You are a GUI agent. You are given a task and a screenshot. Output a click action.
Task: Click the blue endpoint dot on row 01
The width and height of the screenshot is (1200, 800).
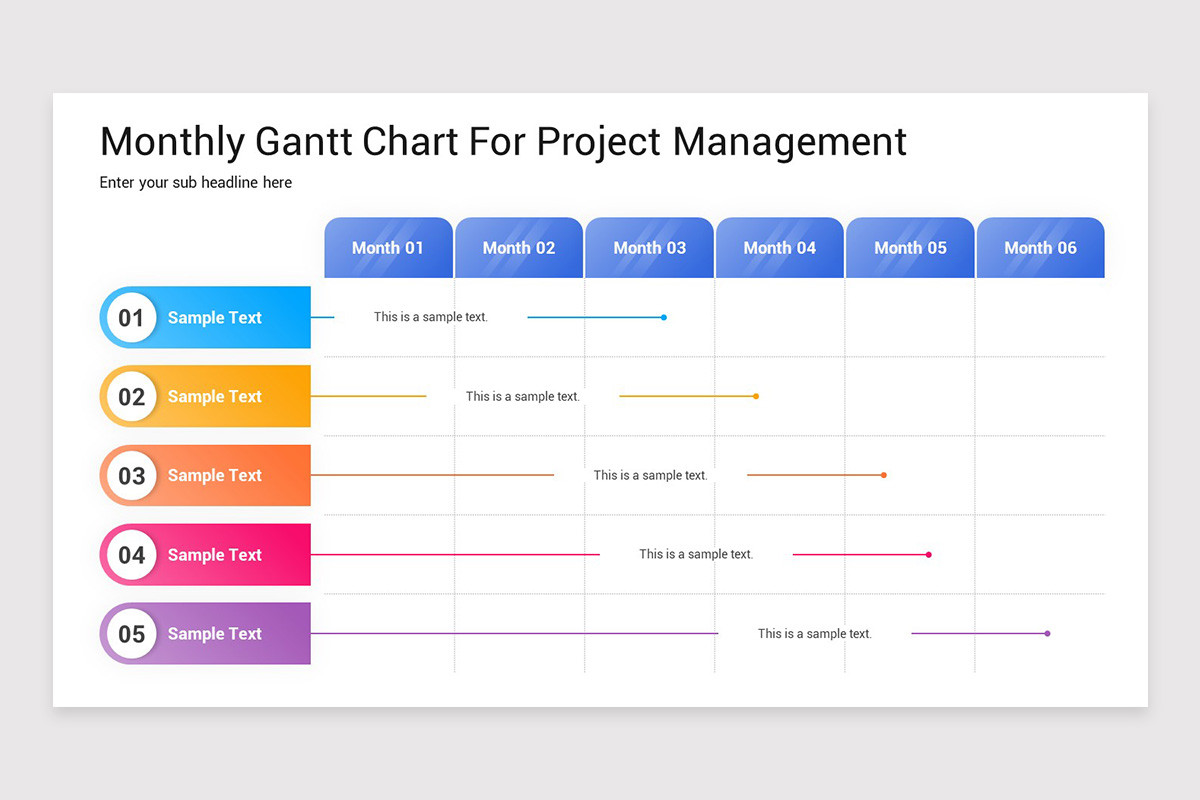point(663,317)
